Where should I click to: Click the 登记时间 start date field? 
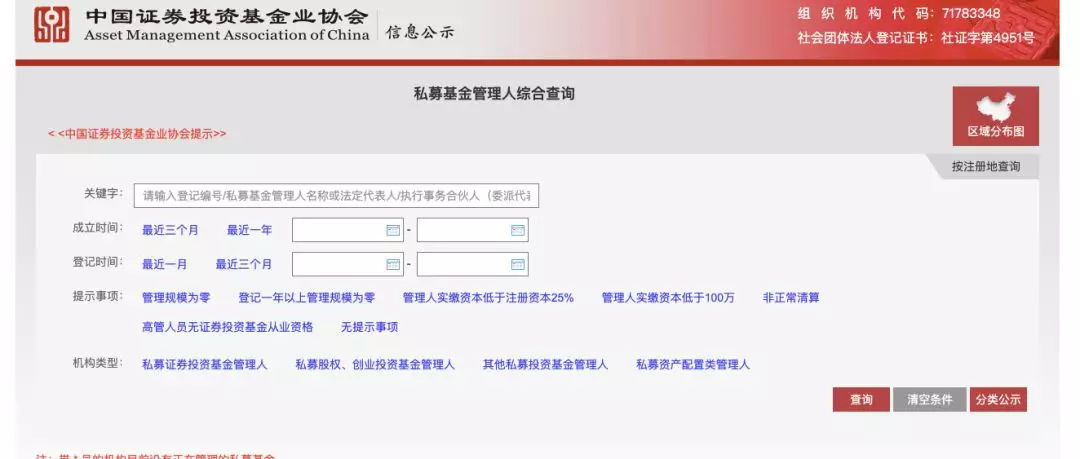coord(348,264)
